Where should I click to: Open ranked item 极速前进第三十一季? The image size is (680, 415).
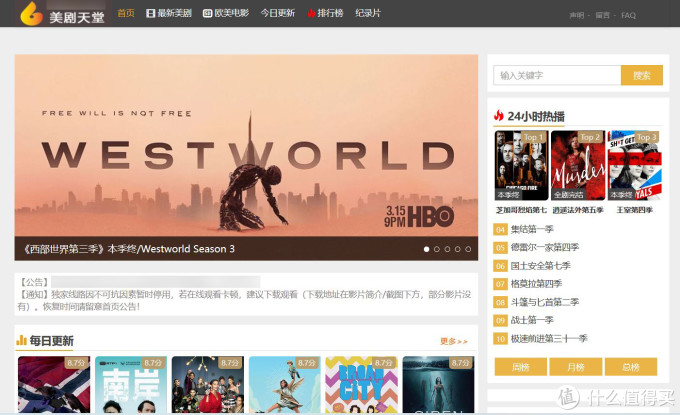[x=549, y=338]
